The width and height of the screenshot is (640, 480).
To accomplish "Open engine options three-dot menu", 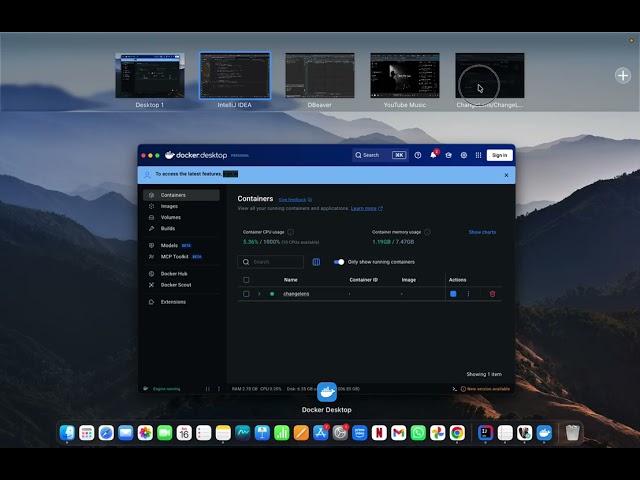I will coord(218,389).
